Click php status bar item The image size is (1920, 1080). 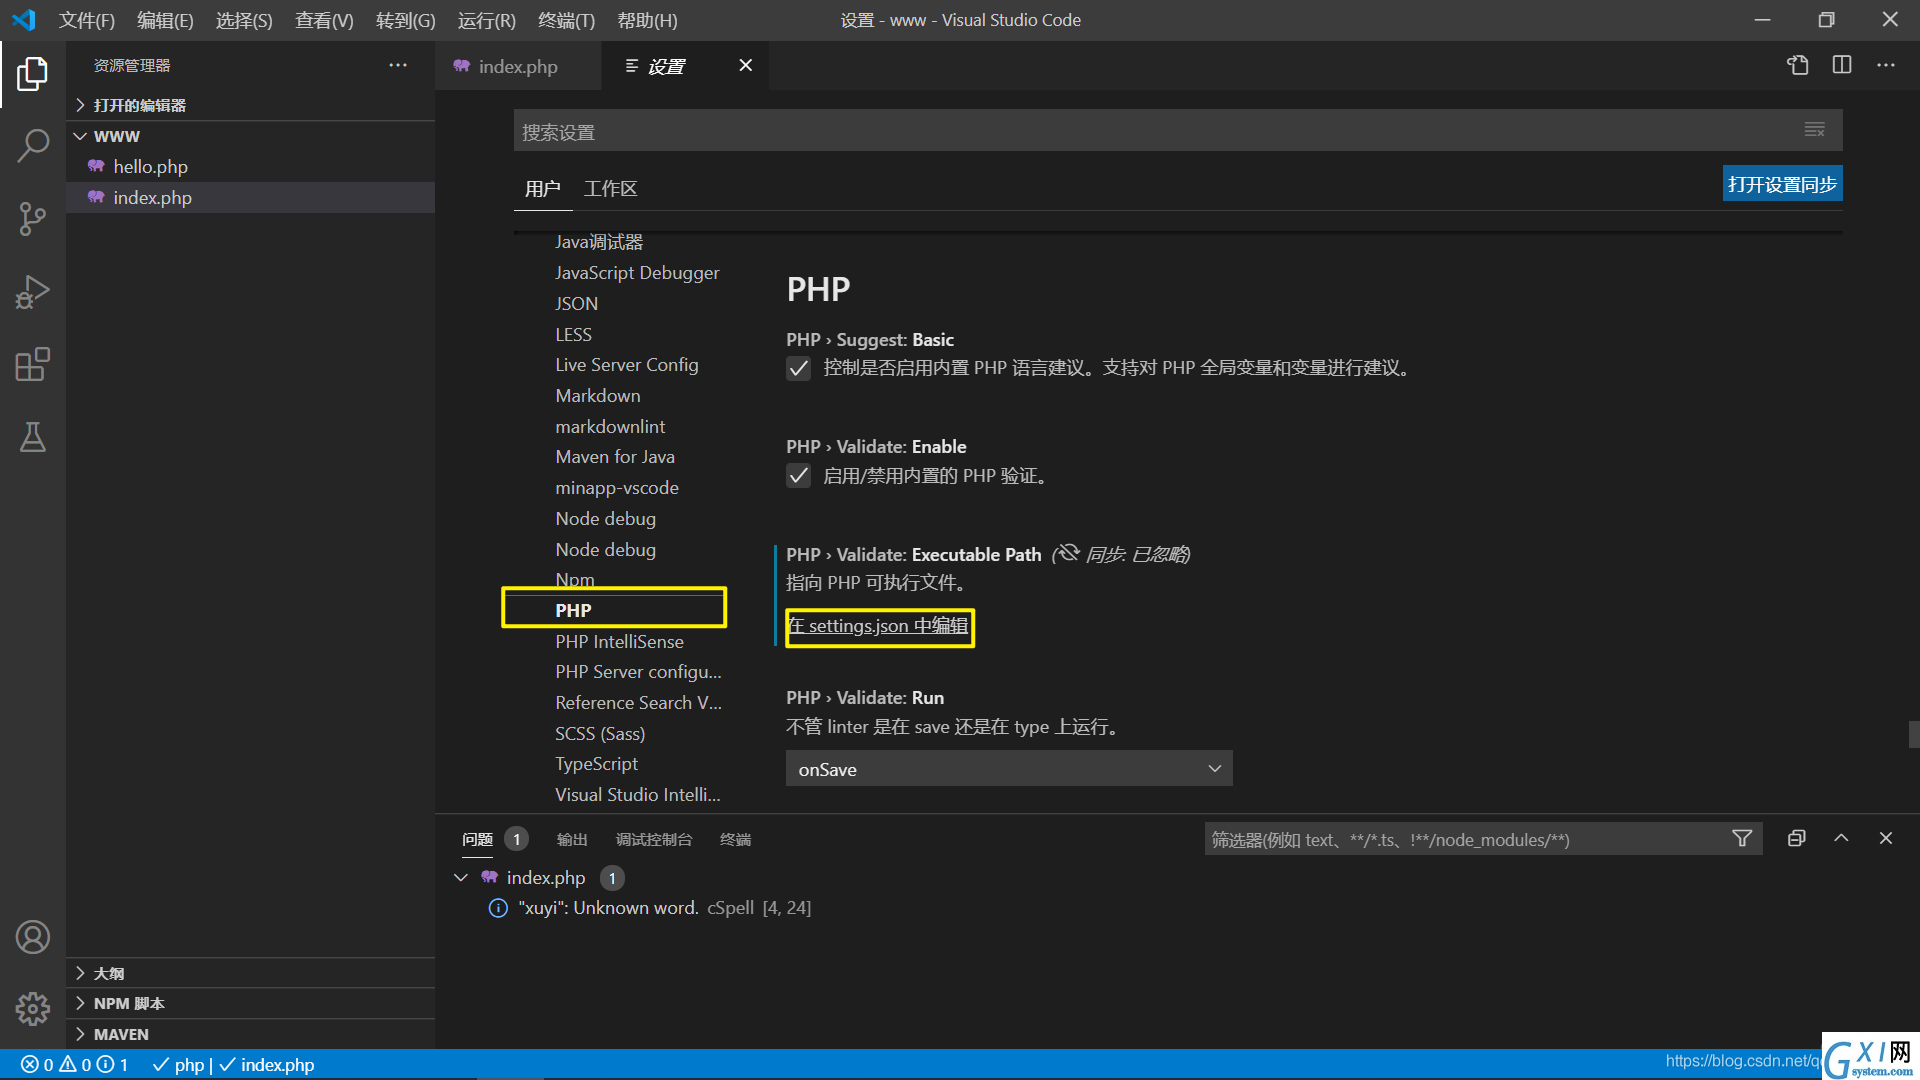[x=179, y=1065]
